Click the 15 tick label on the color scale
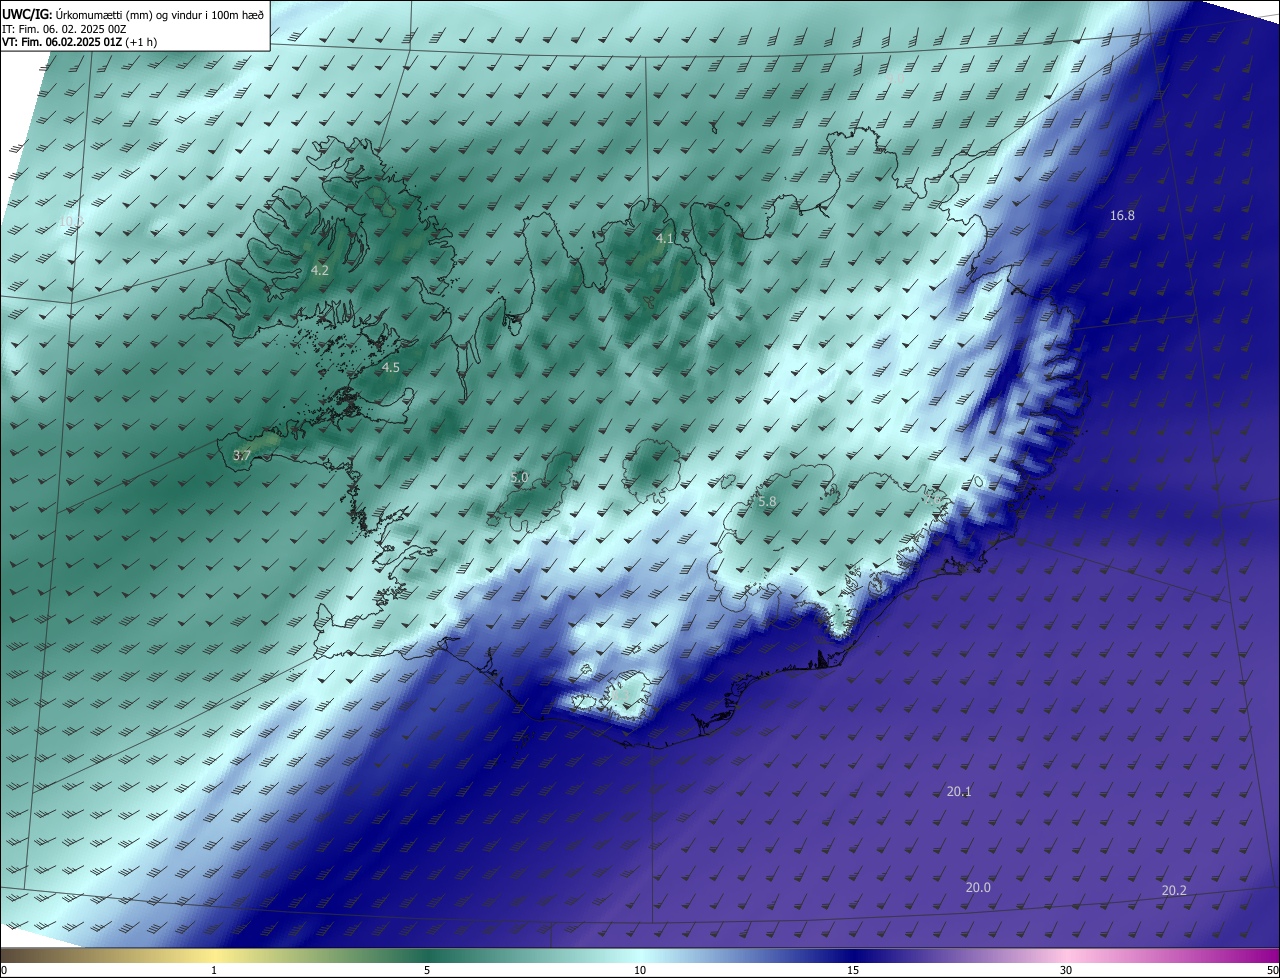Image resolution: width=1280 pixels, height=978 pixels. coord(853,970)
